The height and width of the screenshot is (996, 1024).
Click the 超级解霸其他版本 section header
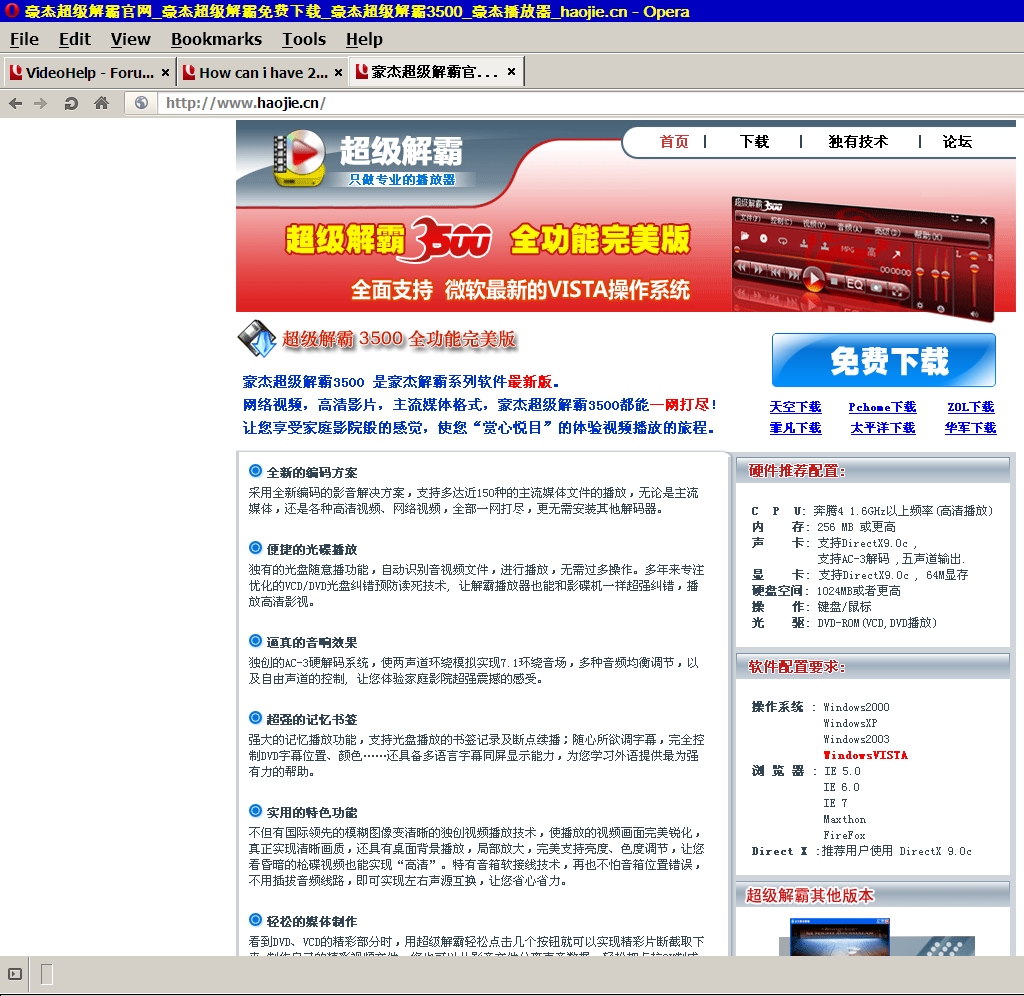(872, 895)
